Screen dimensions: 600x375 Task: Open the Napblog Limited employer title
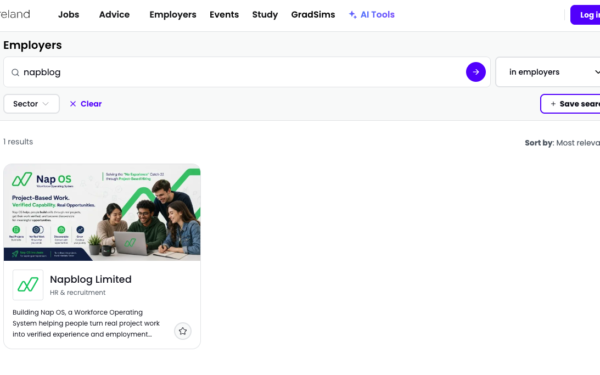(x=91, y=279)
